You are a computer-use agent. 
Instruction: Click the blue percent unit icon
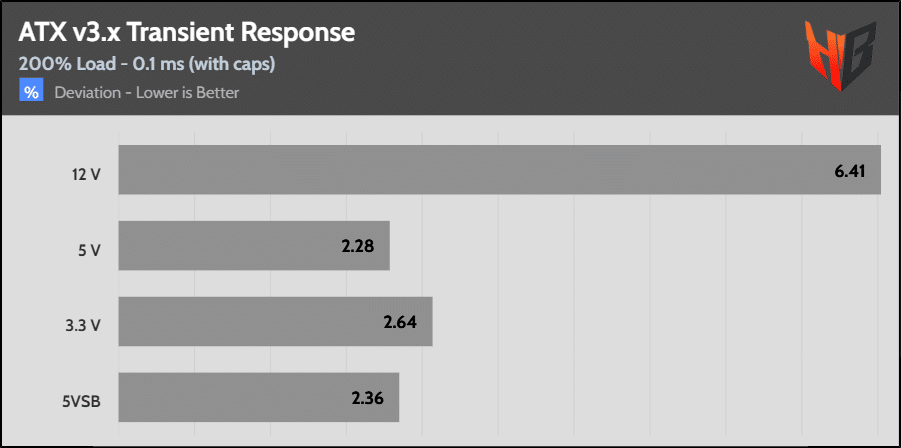[31, 92]
